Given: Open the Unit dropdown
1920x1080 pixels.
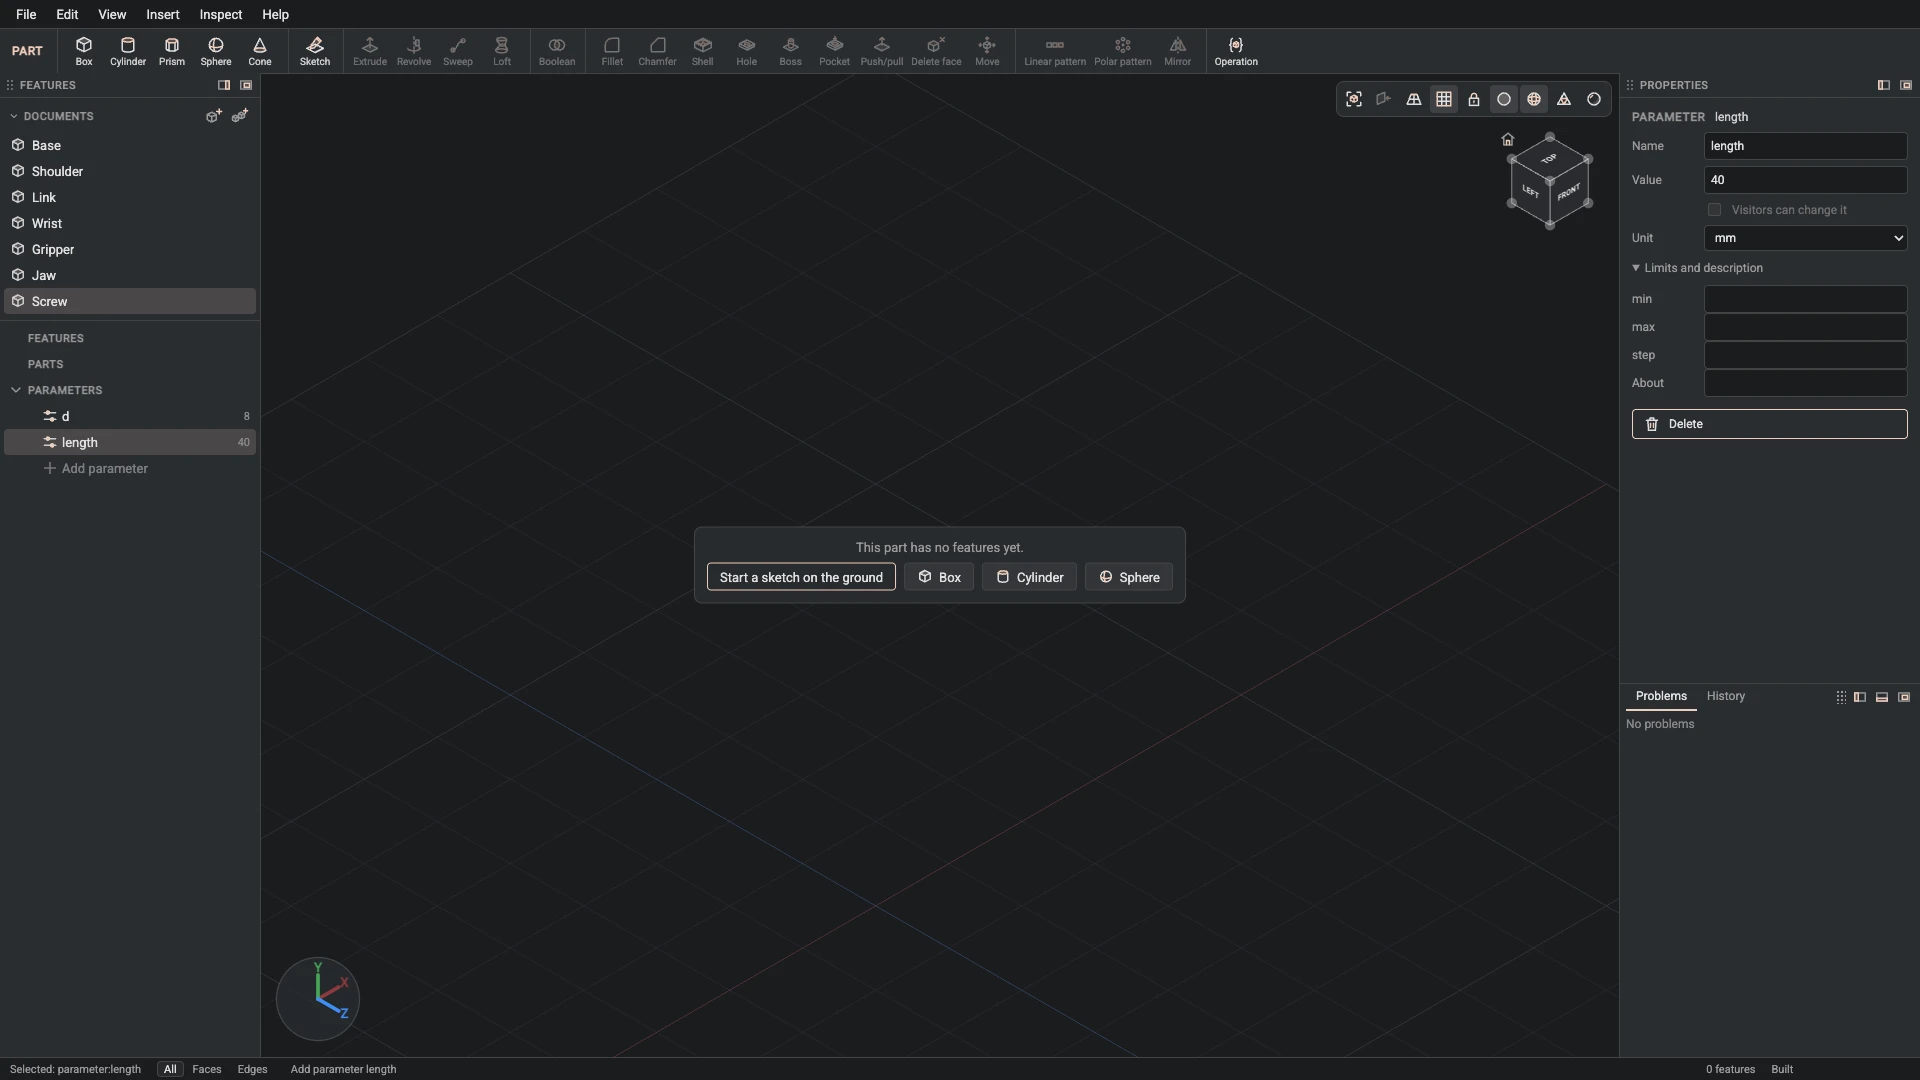Looking at the screenshot, I should tap(1806, 238).
